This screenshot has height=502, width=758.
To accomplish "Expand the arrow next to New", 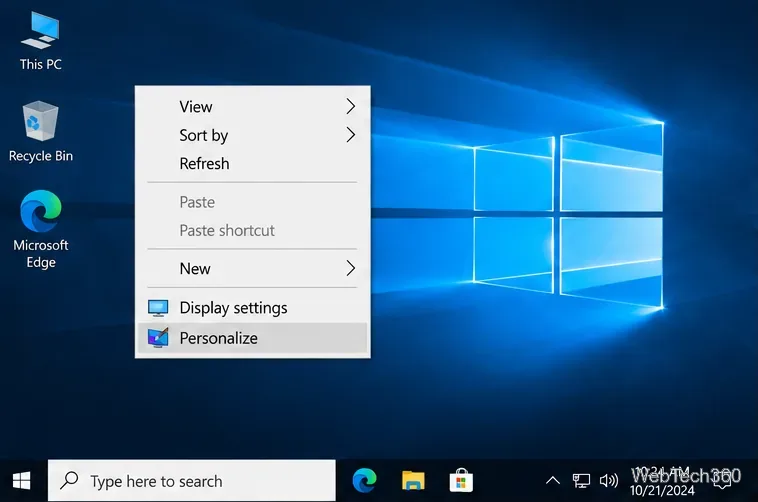I will [351, 268].
